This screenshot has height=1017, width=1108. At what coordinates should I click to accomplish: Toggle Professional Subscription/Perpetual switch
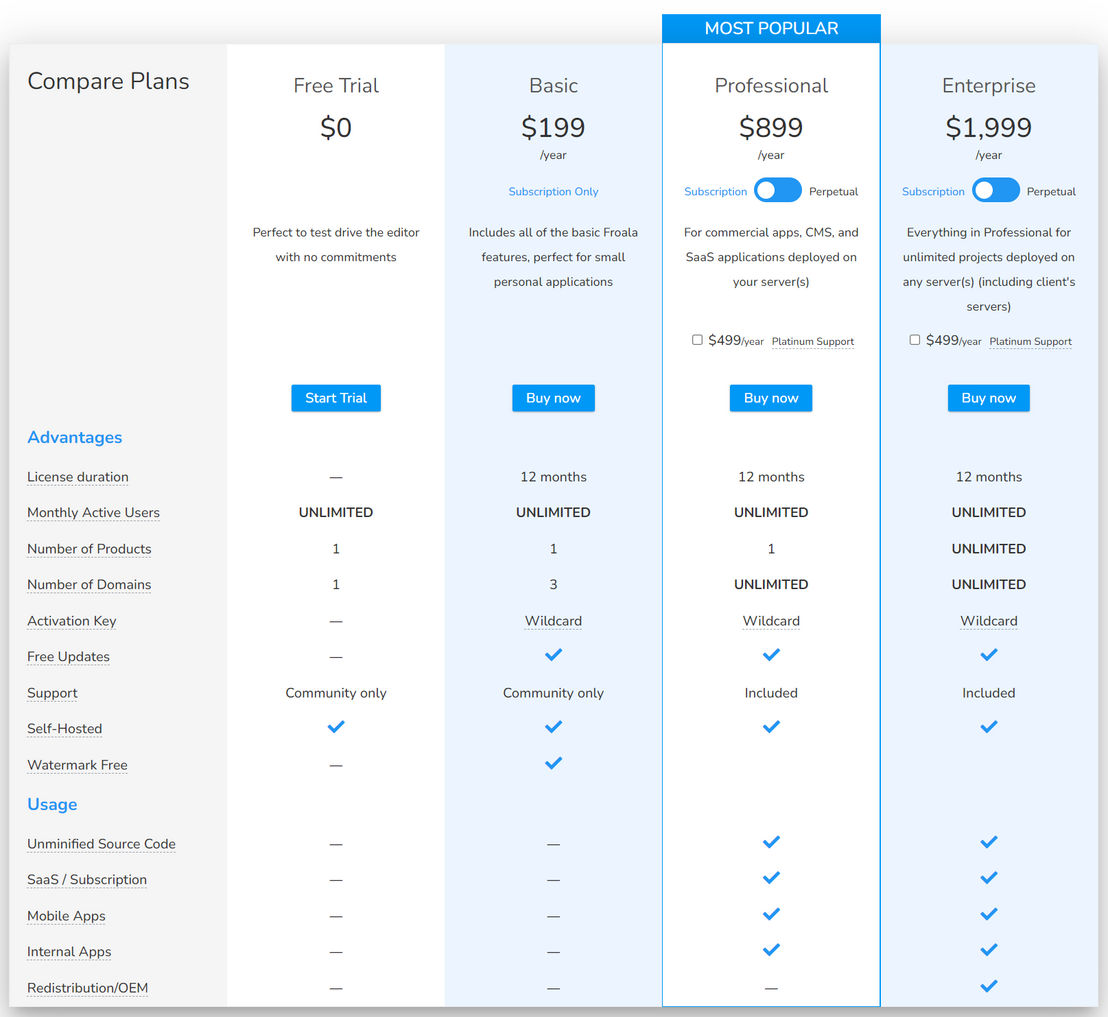pos(777,190)
